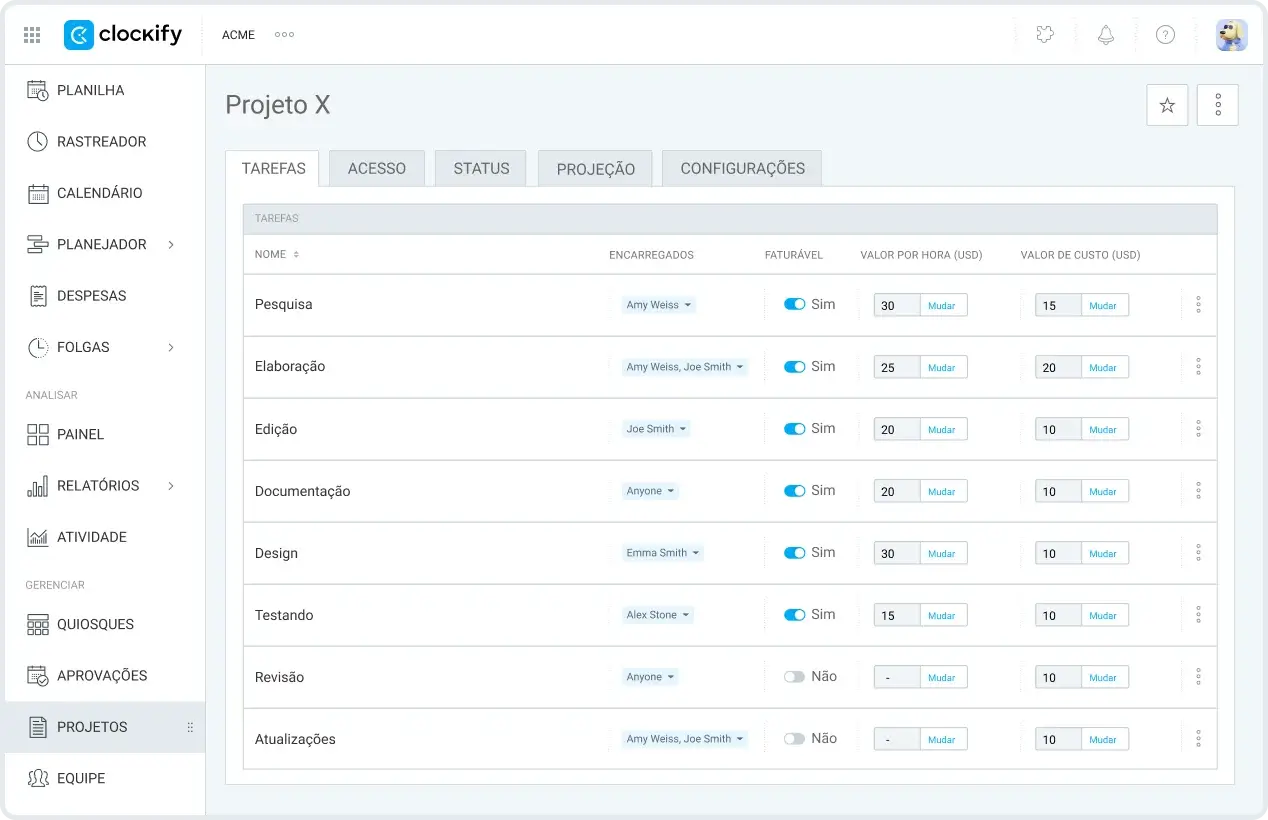Enable Faturável toggle for Revisão task
This screenshot has height=820, width=1268.
point(795,677)
